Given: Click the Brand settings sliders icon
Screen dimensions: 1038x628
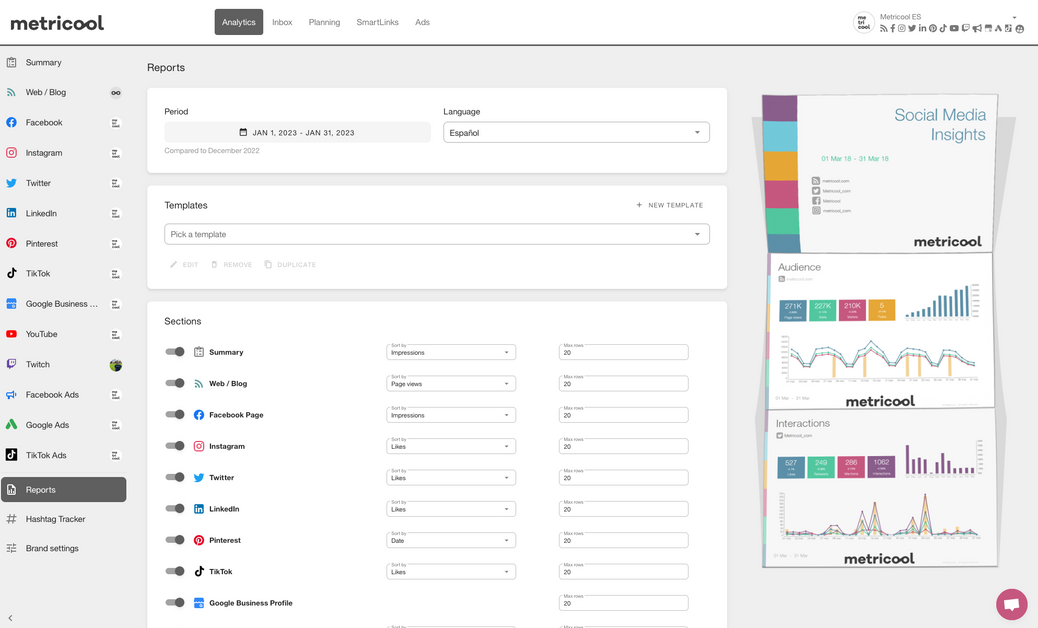Looking at the screenshot, I should 11,548.
